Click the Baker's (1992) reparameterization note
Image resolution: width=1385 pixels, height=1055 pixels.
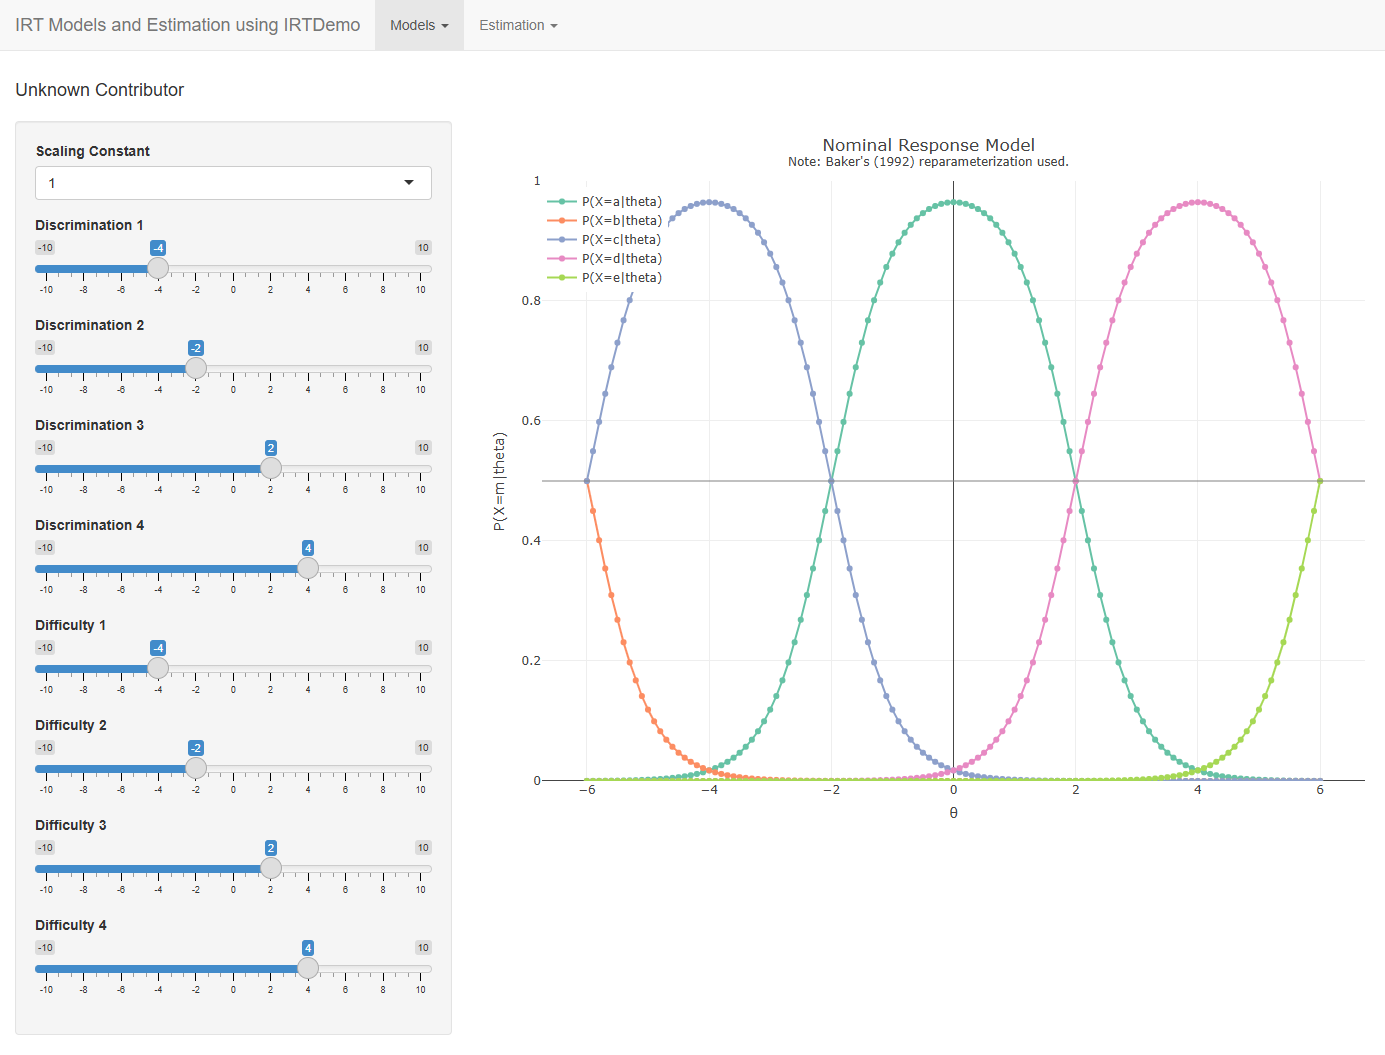(x=928, y=162)
